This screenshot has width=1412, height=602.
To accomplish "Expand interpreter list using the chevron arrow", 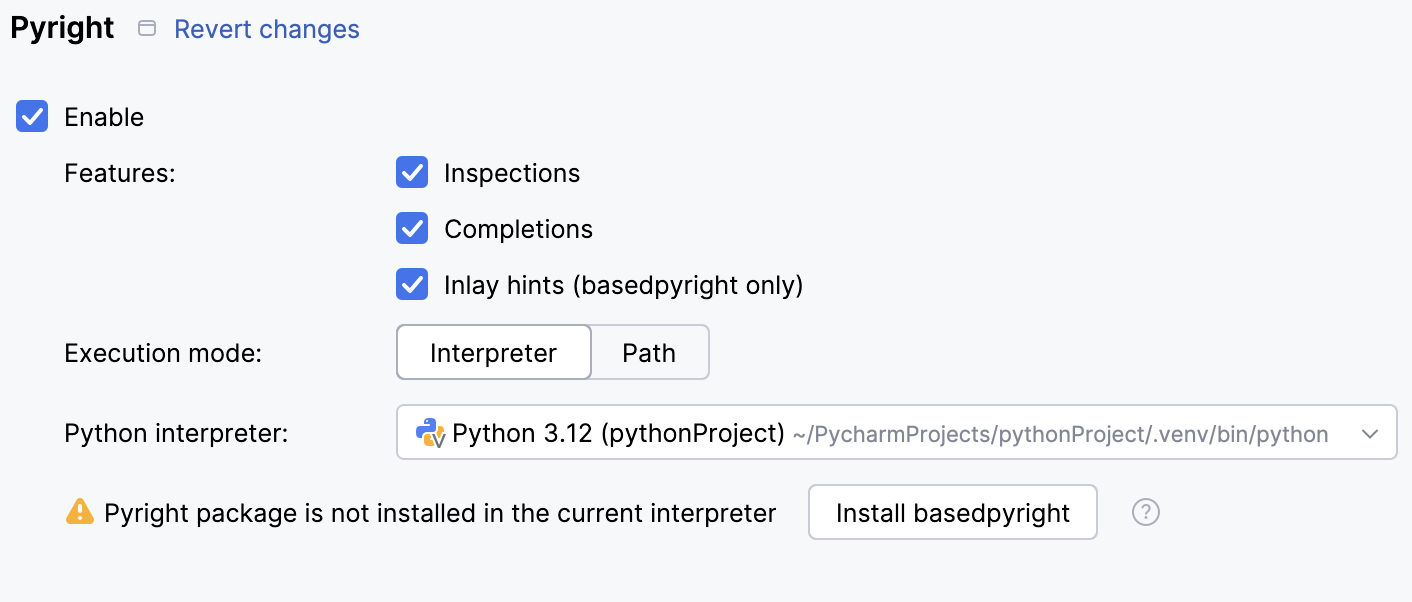I will click(1369, 434).
